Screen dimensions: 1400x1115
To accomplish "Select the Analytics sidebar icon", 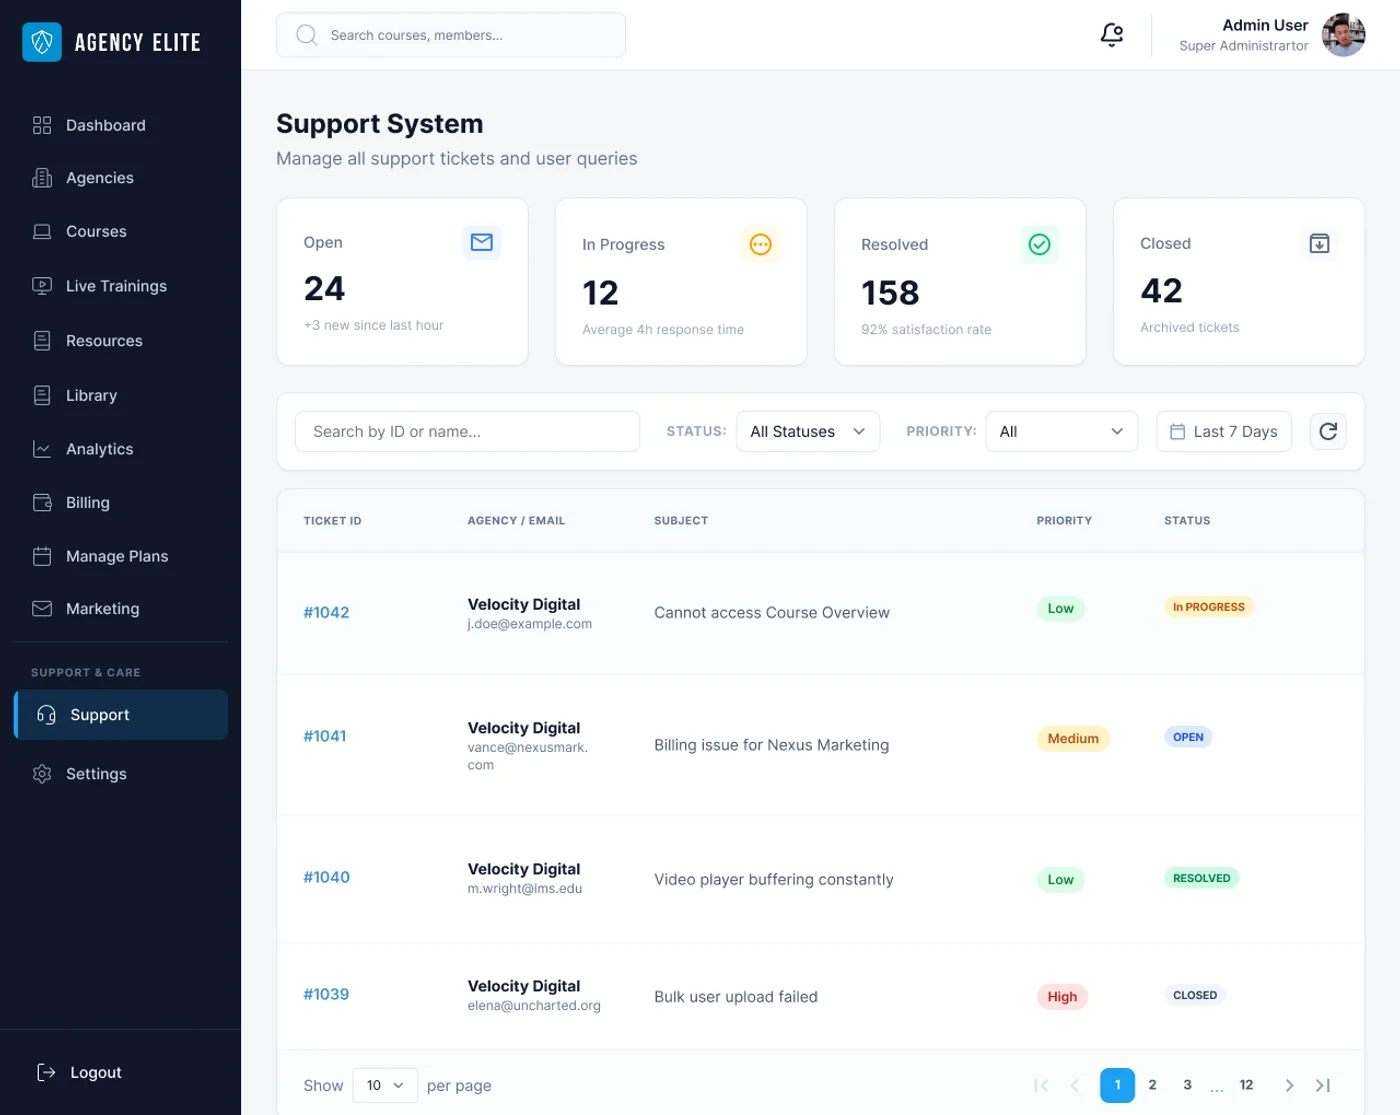I will pyautogui.click(x=42, y=449).
